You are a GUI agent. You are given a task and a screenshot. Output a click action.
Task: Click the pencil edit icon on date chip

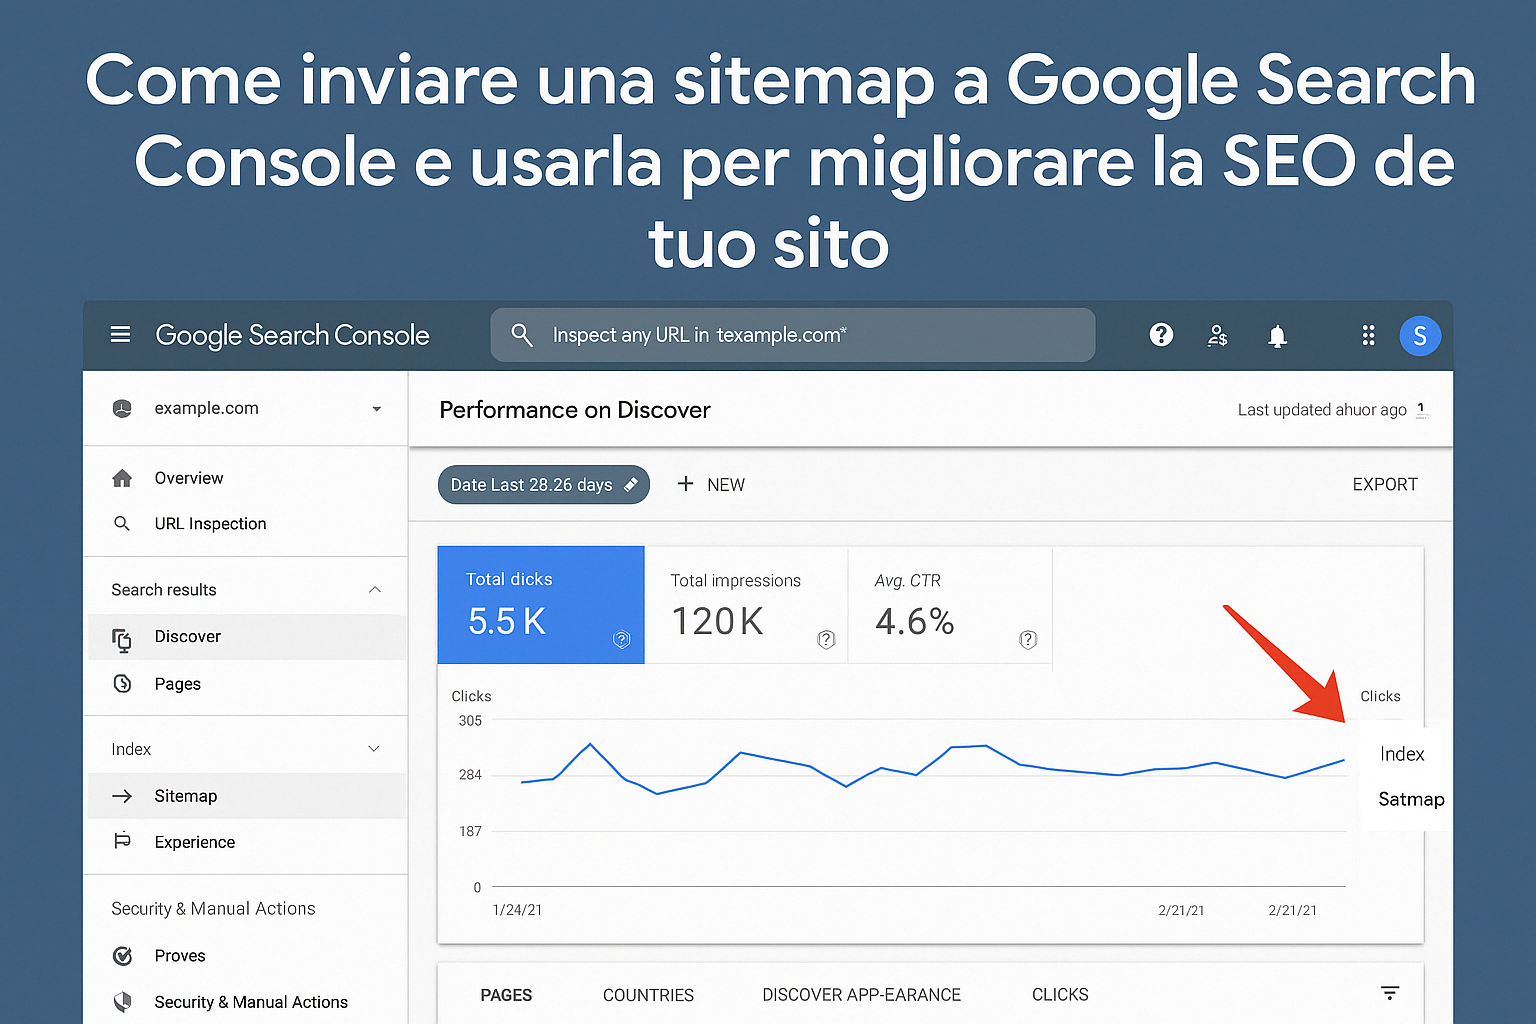point(631,485)
